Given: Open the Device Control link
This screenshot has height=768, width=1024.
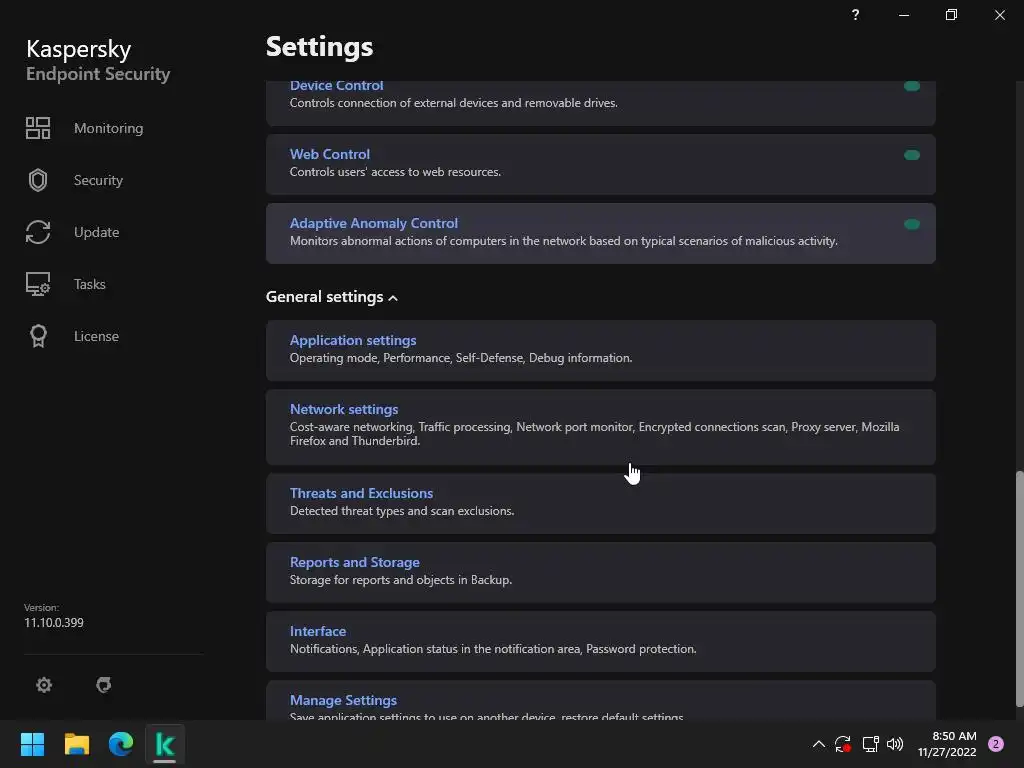Looking at the screenshot, I should pos(336,86).
